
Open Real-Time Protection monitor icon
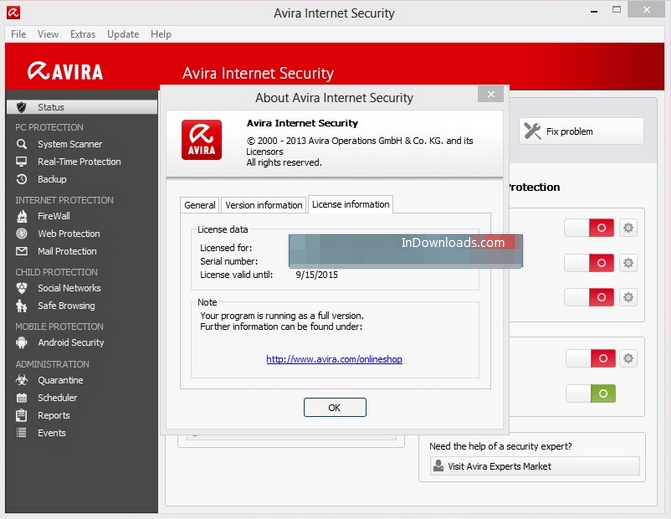click(21, 162)
